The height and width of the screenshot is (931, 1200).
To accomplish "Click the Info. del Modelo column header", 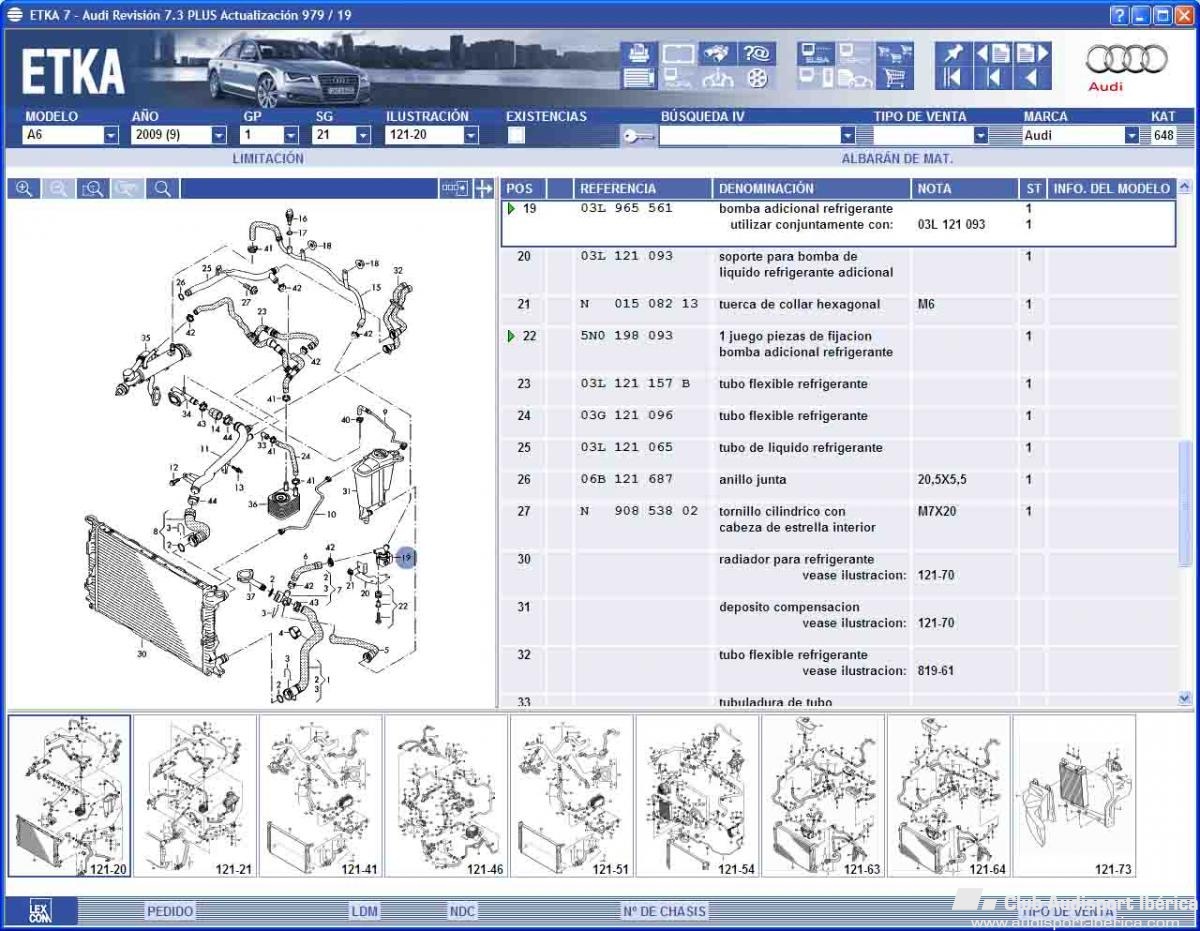I will pos(1111,188).
